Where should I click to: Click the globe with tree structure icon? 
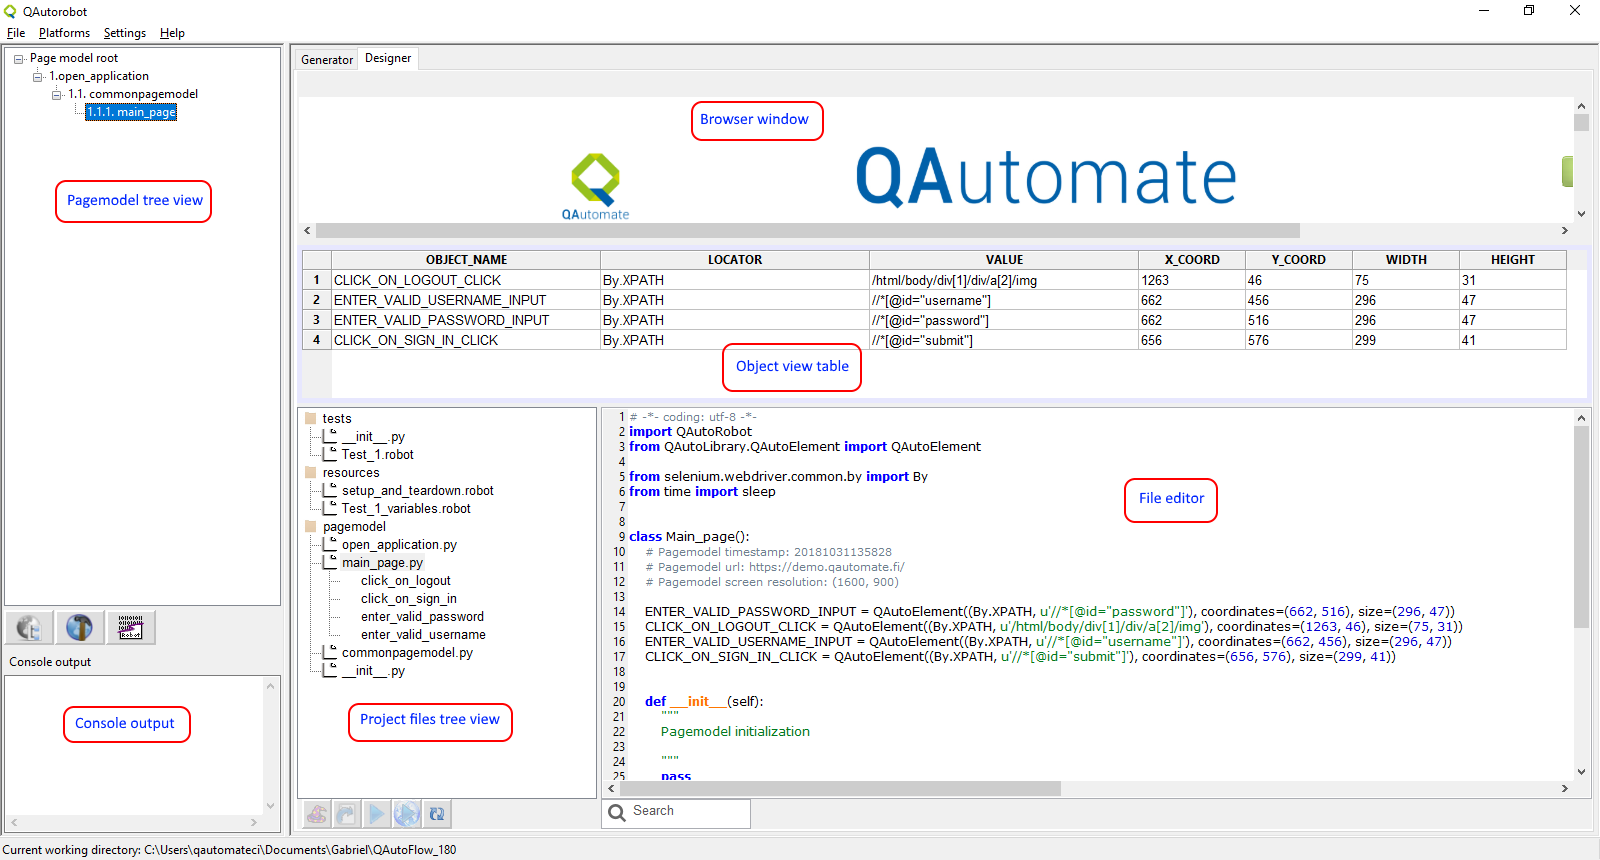[x=29, y=627]
